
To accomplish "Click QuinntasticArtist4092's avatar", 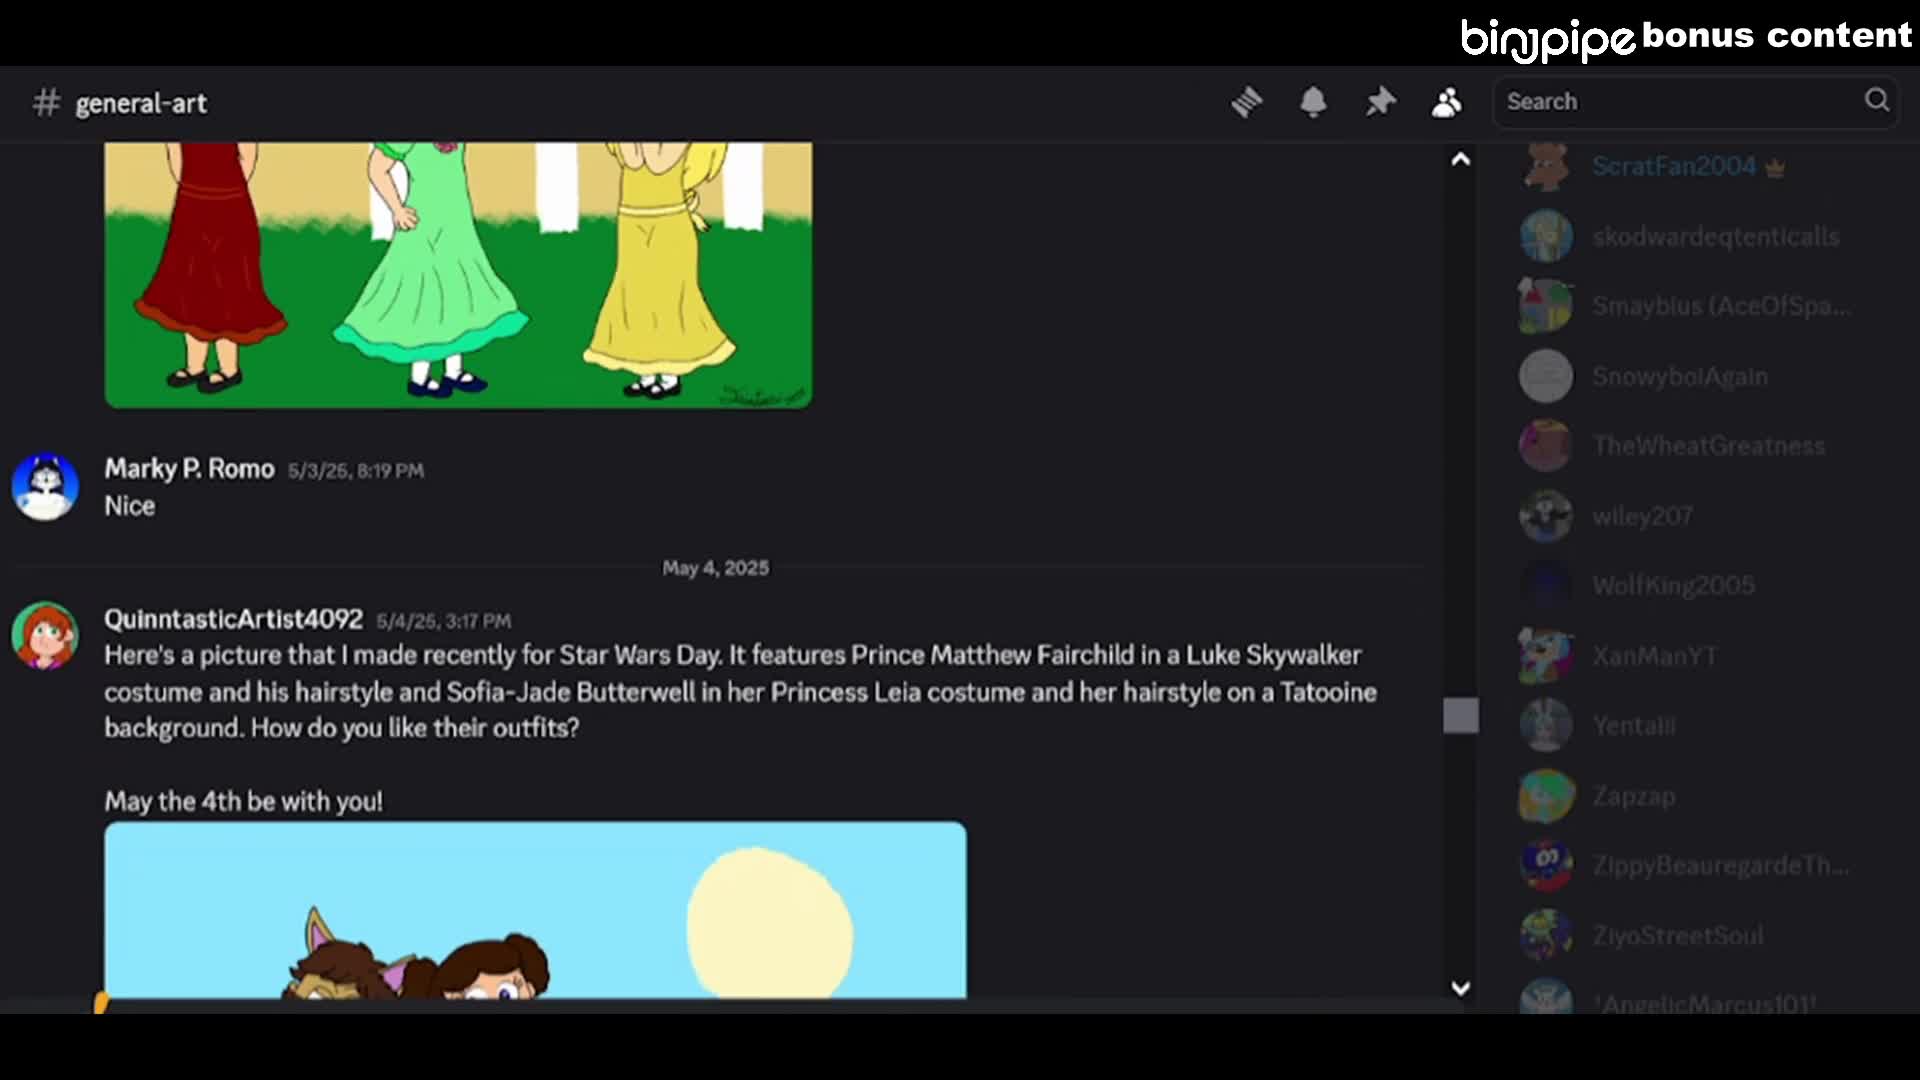I will click(45, 635).
